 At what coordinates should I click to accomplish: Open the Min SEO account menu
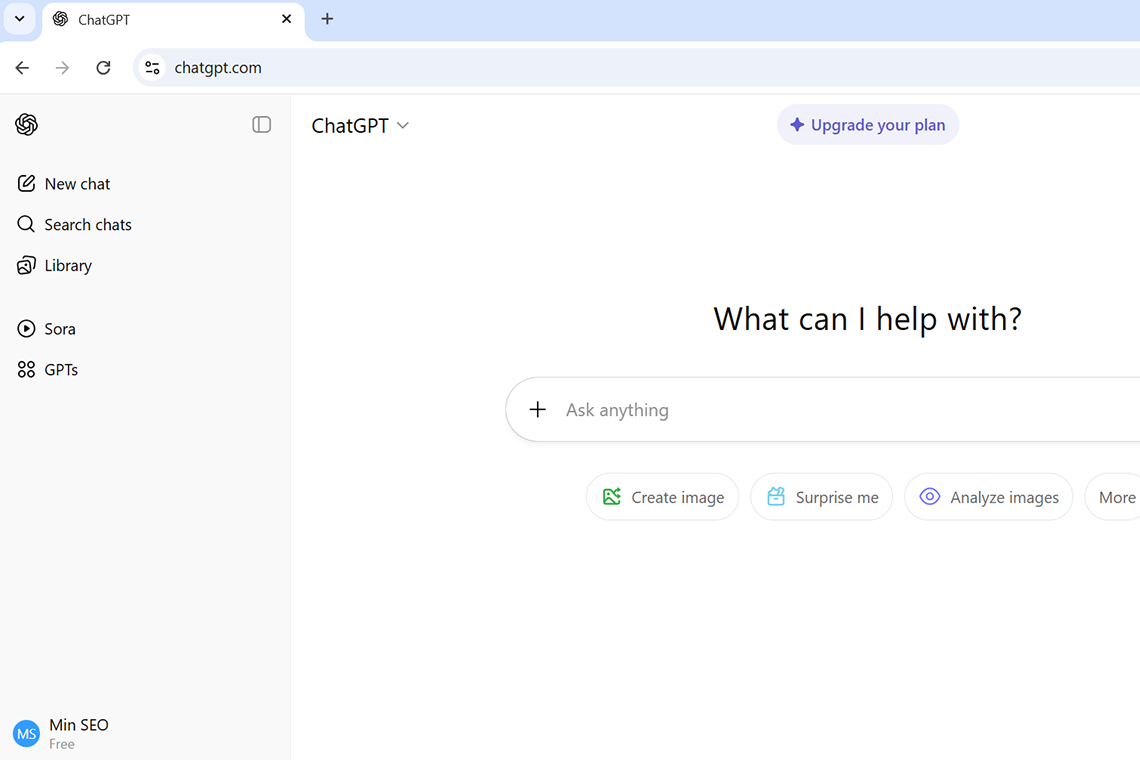point(62,733)
